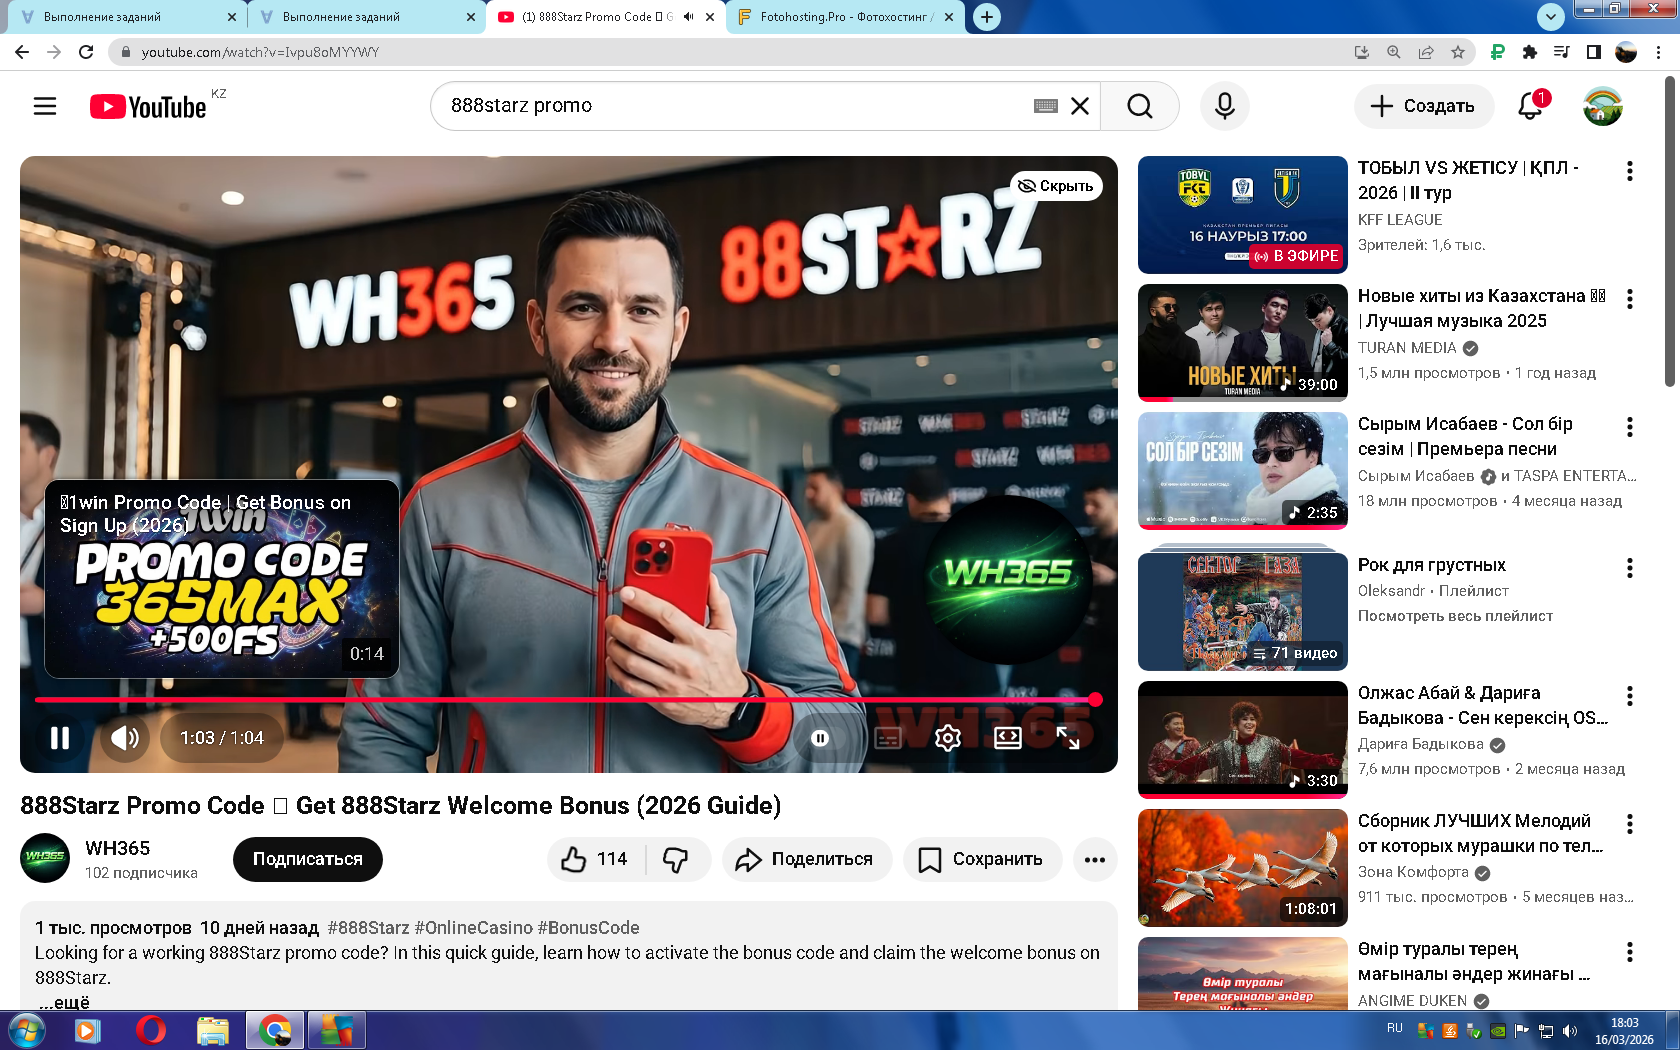Open the green P extension icon
Image resolution: width=1680 pixels, height=1050 pixels.
coord(1498,52)
